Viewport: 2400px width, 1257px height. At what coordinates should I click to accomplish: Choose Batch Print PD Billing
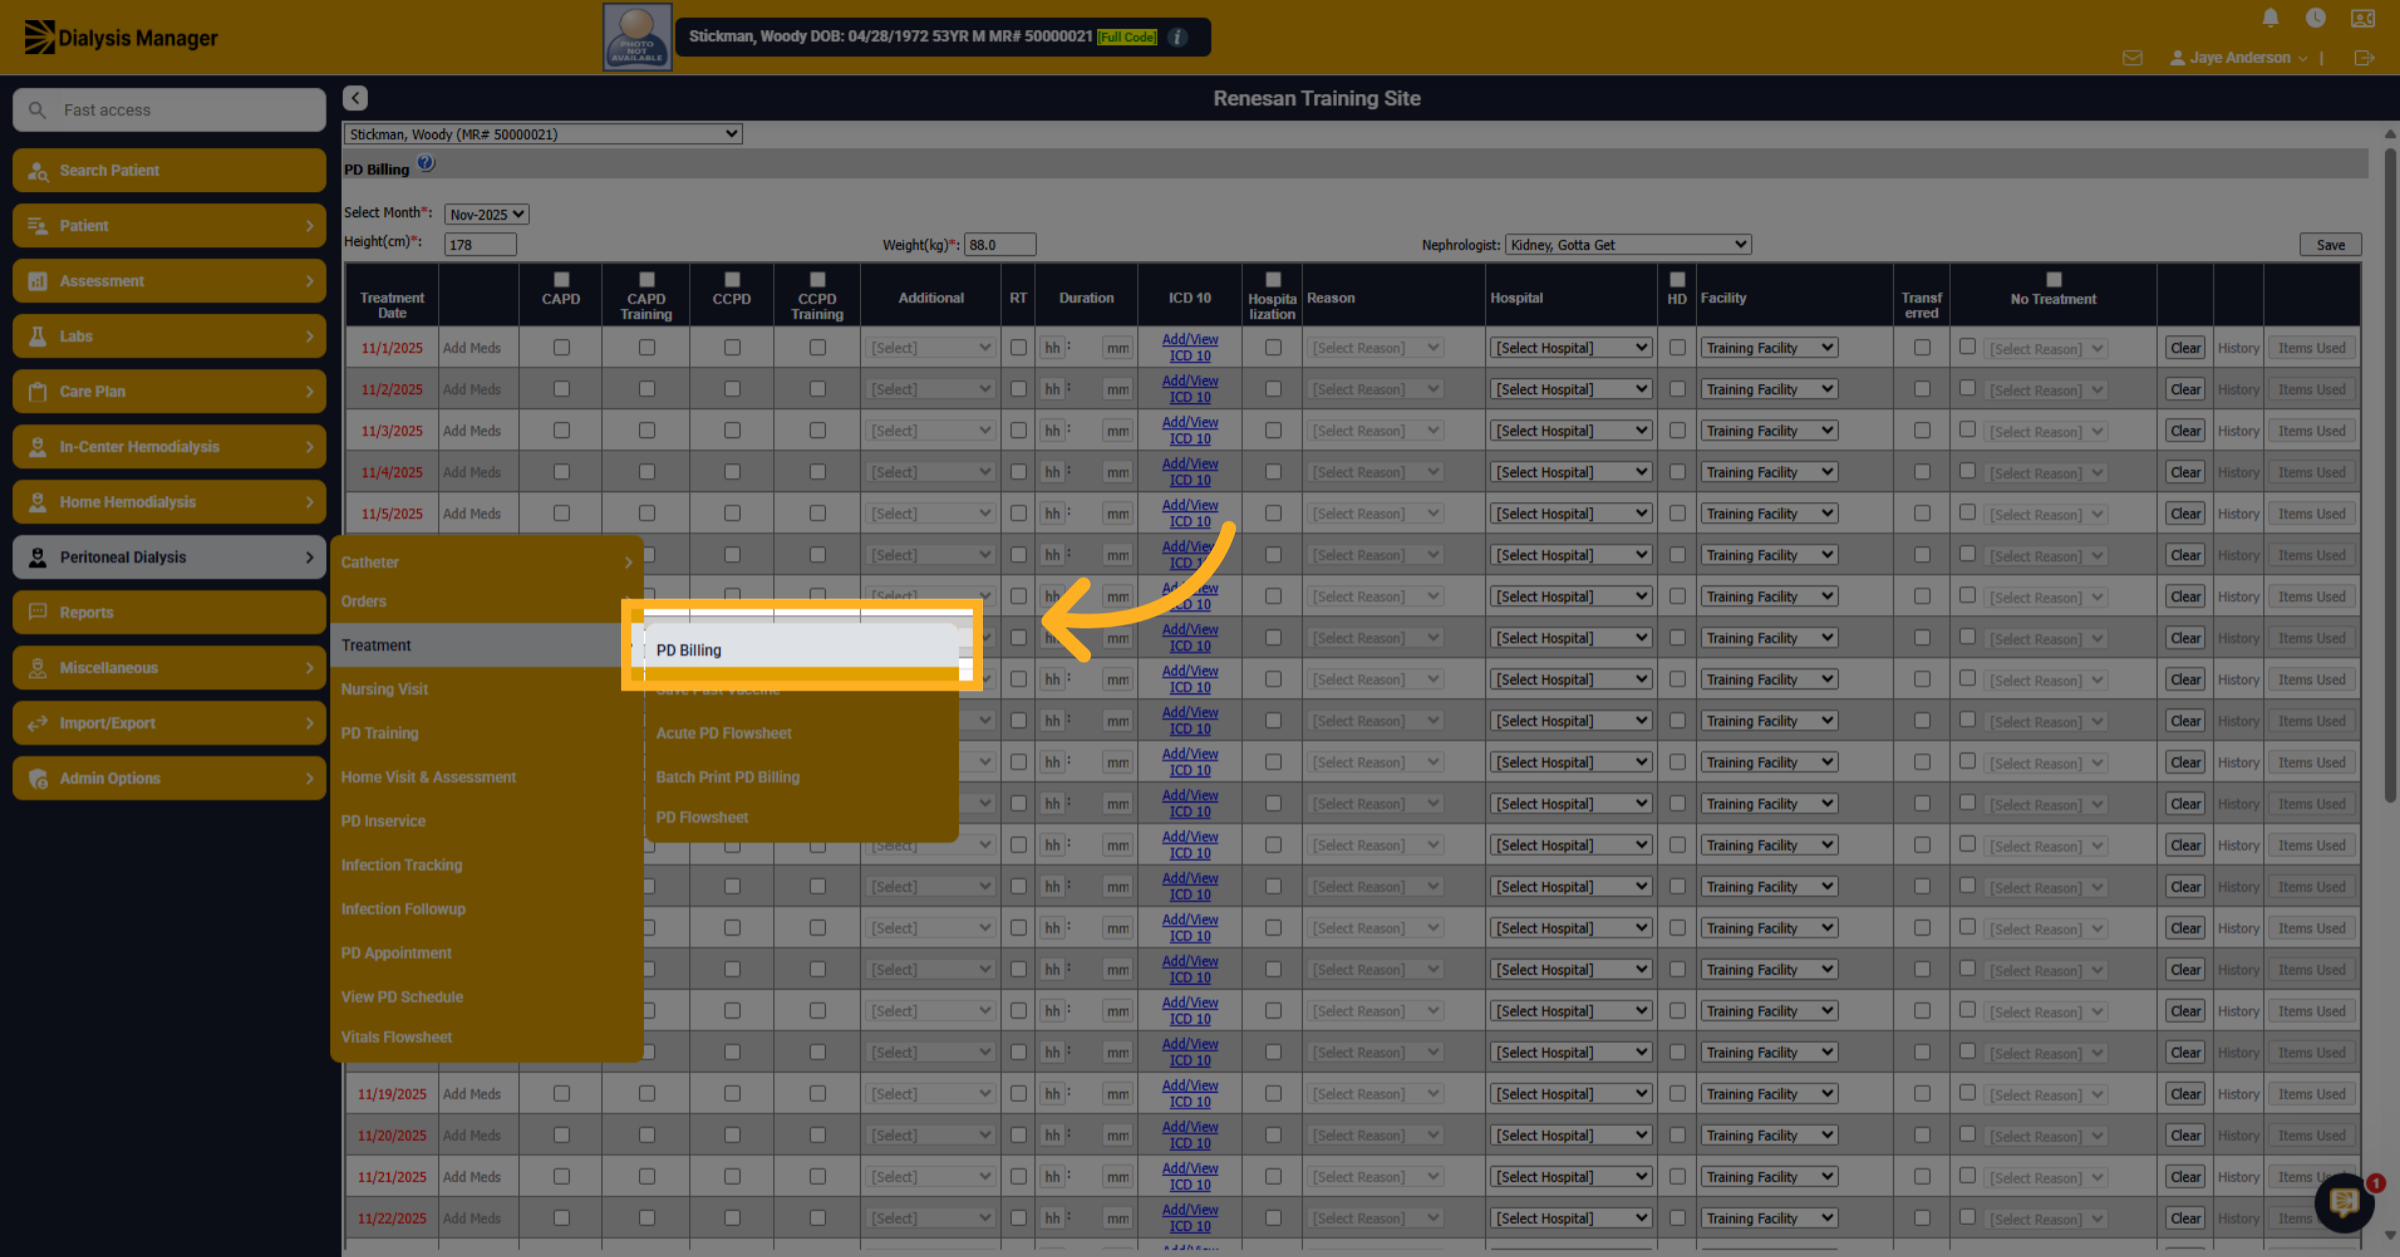[728, 777]
